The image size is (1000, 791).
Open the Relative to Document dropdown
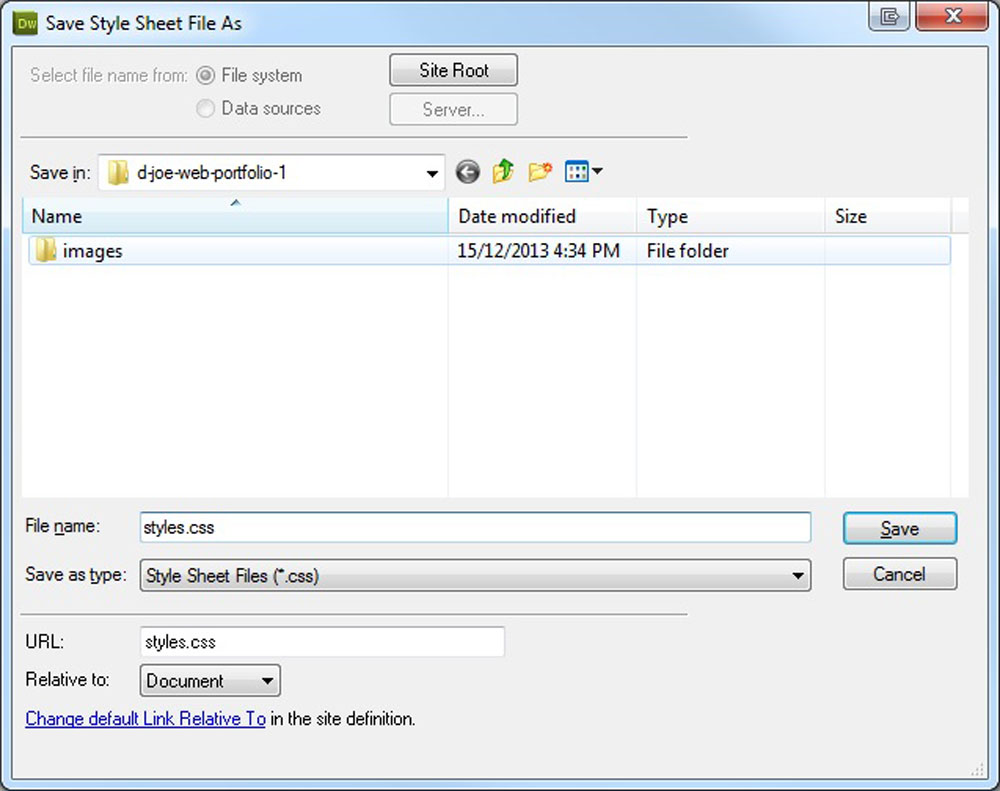click(x=266, y=682)
